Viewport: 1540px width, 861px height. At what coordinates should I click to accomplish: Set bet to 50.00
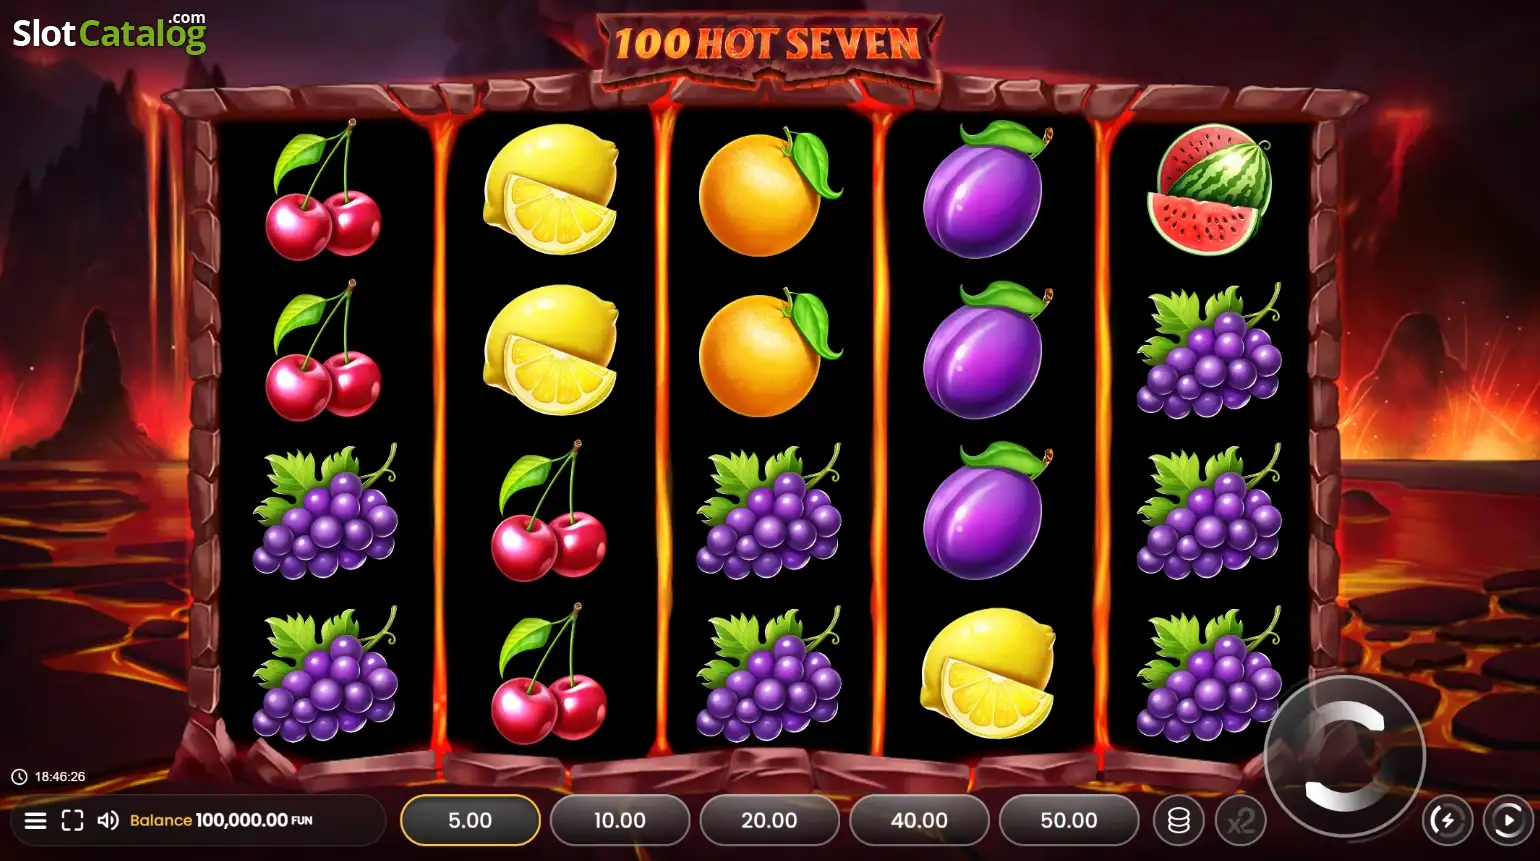click(1069, 821)
